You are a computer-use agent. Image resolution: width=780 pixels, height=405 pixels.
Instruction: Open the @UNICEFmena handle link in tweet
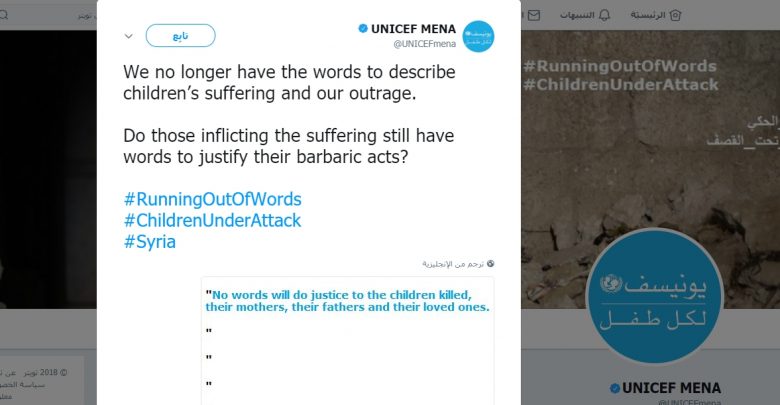pos(424,45)
